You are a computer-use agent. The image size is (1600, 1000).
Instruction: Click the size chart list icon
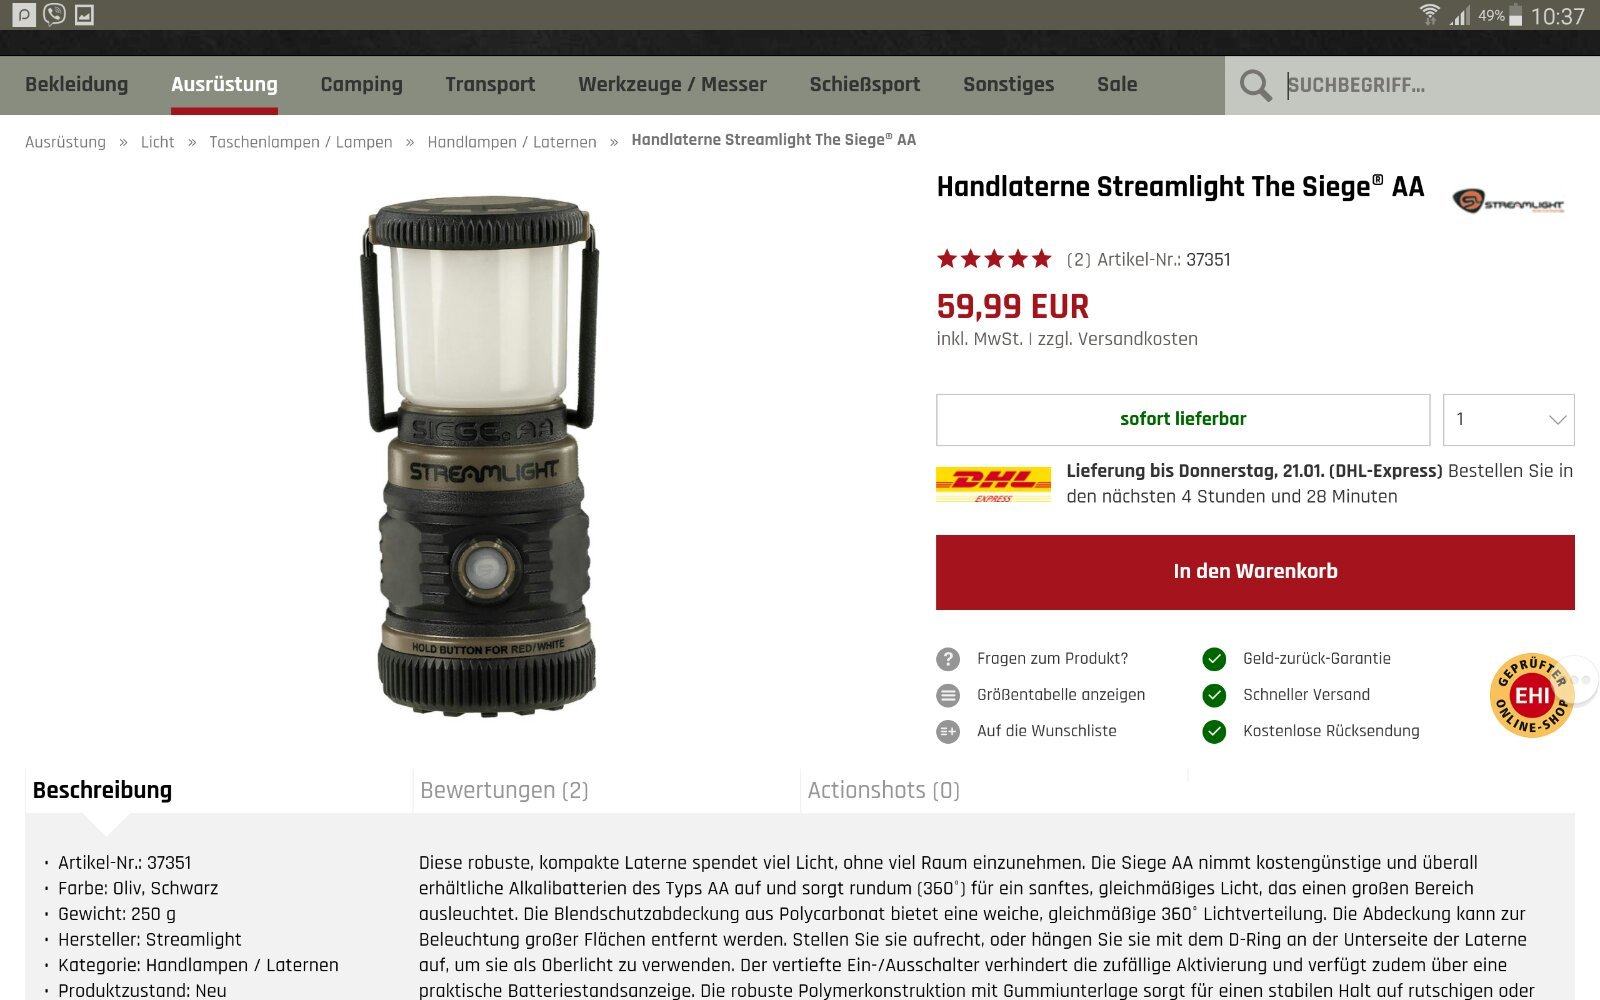[x=947, y=695]
